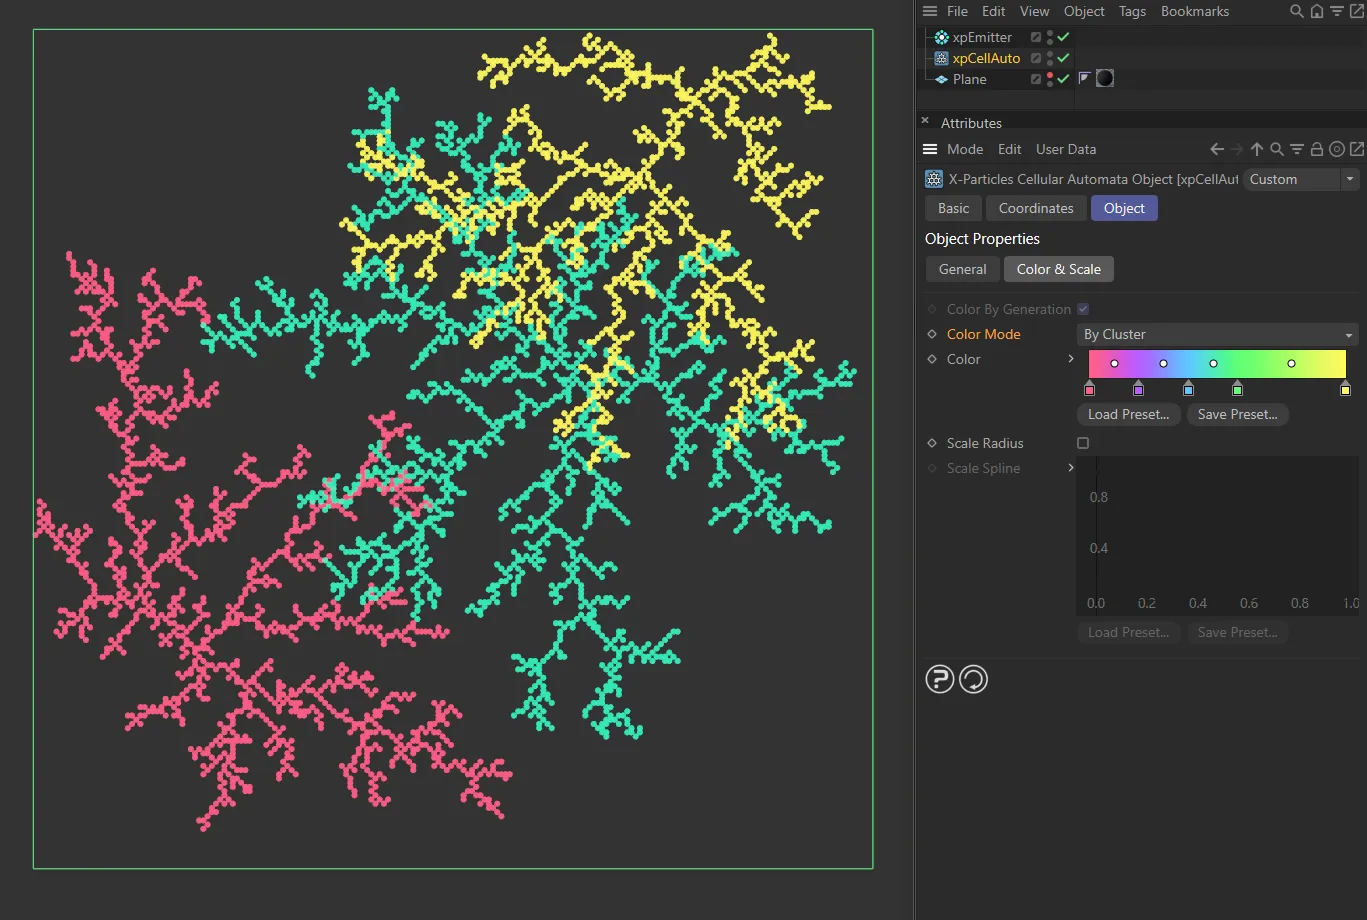Image resolution: width=1367 pixels, height=920 pixels.
Task: Click the lock icon in Attributes toolbar
Action: click(1316, 148)
